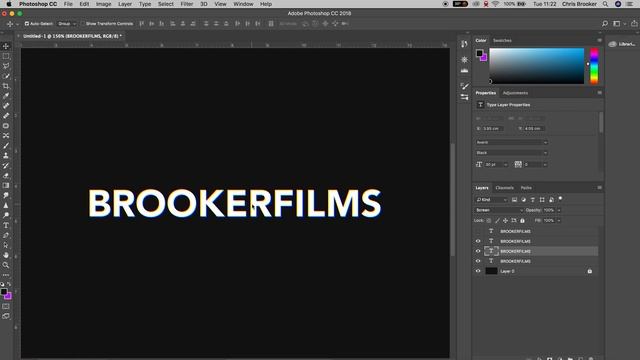Open Photoshop search magnifier icon in options bar
Viewport: 640px width, 360px height.
[x=605, y=24]
